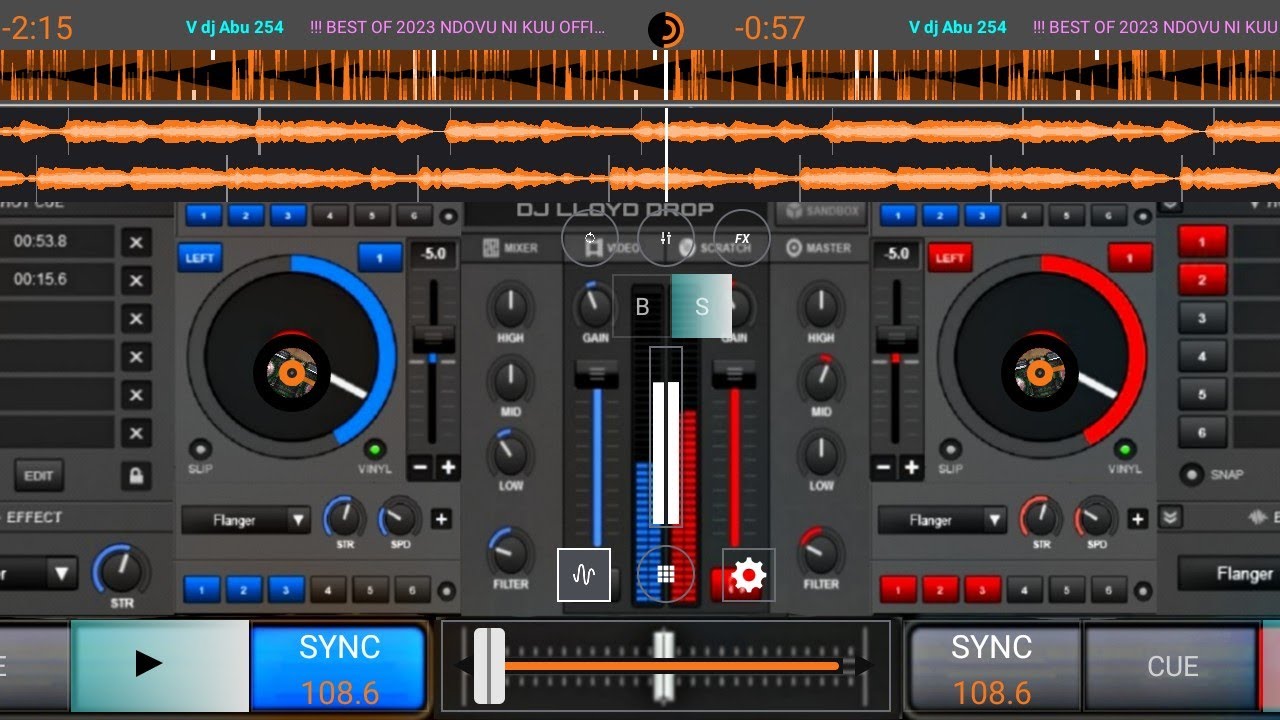Click plus beside right deck SPD knob
This screenshot has height=720, width=1280.
coord(1137,519)
